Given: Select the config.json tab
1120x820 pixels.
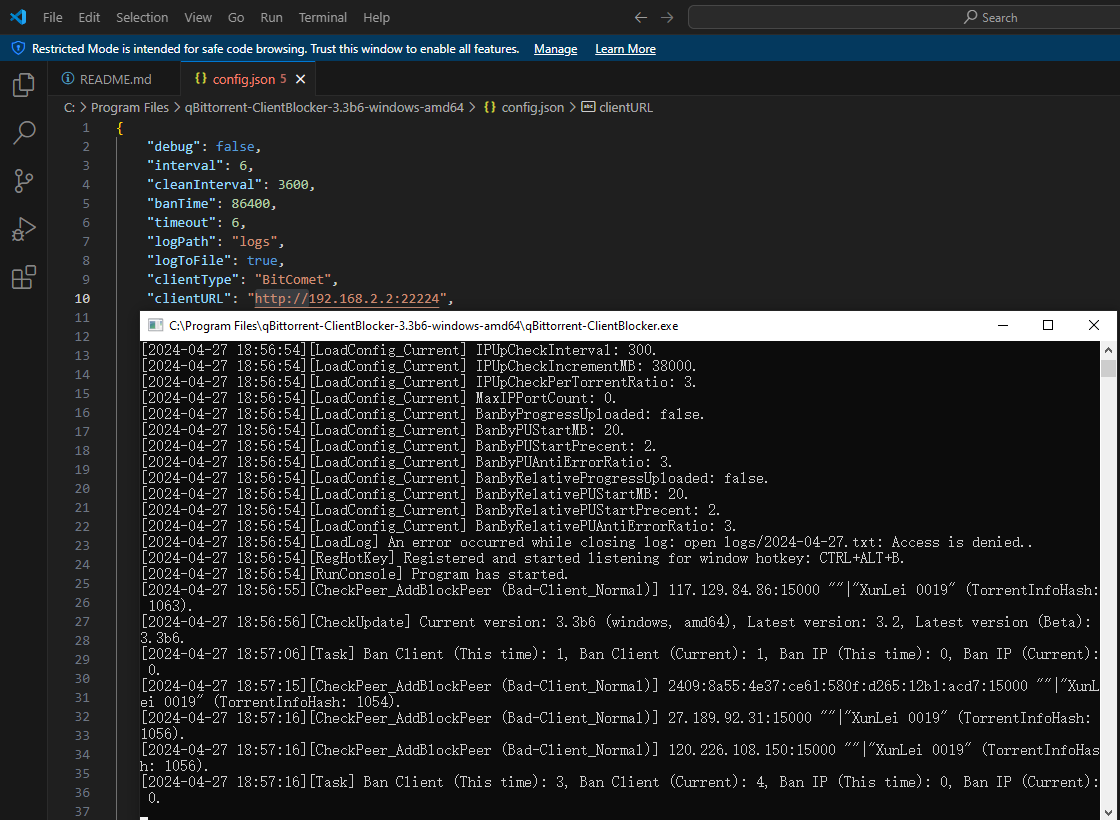Looking at the screenshot, I should (248, 79).
